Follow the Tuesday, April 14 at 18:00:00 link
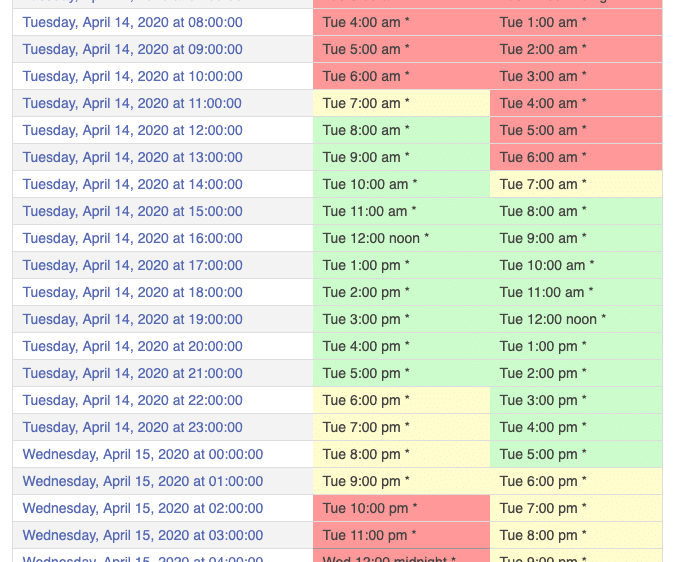675x562 pixels. [132, 292]
